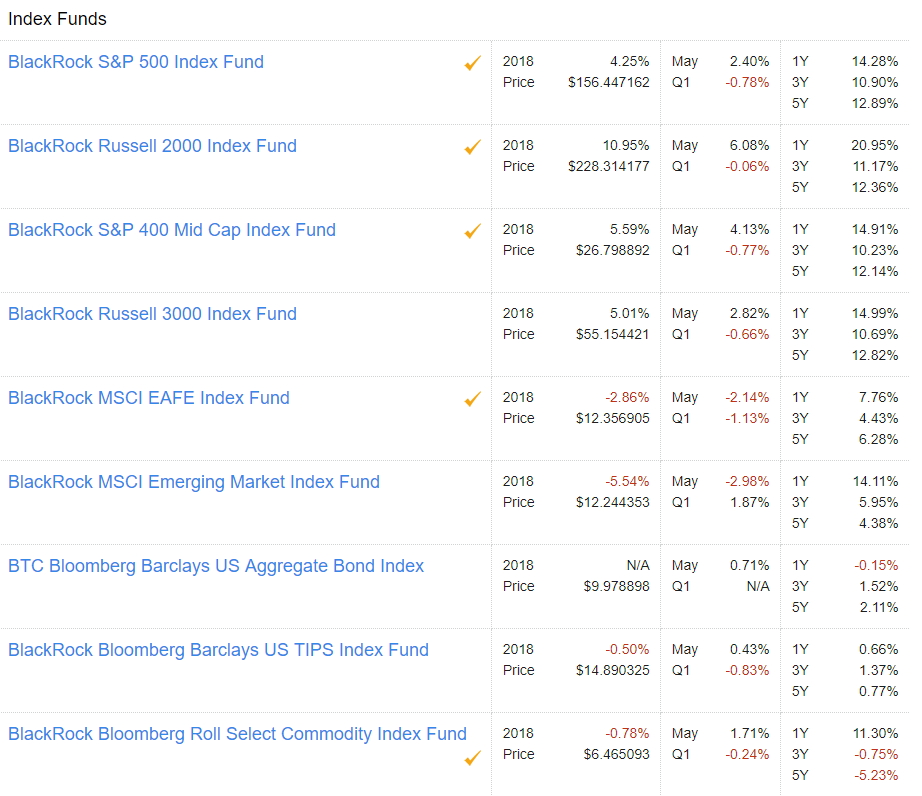922x796 pixels.
Task: Click the 4.13% May return value
Action: click(x=750, y=230)
